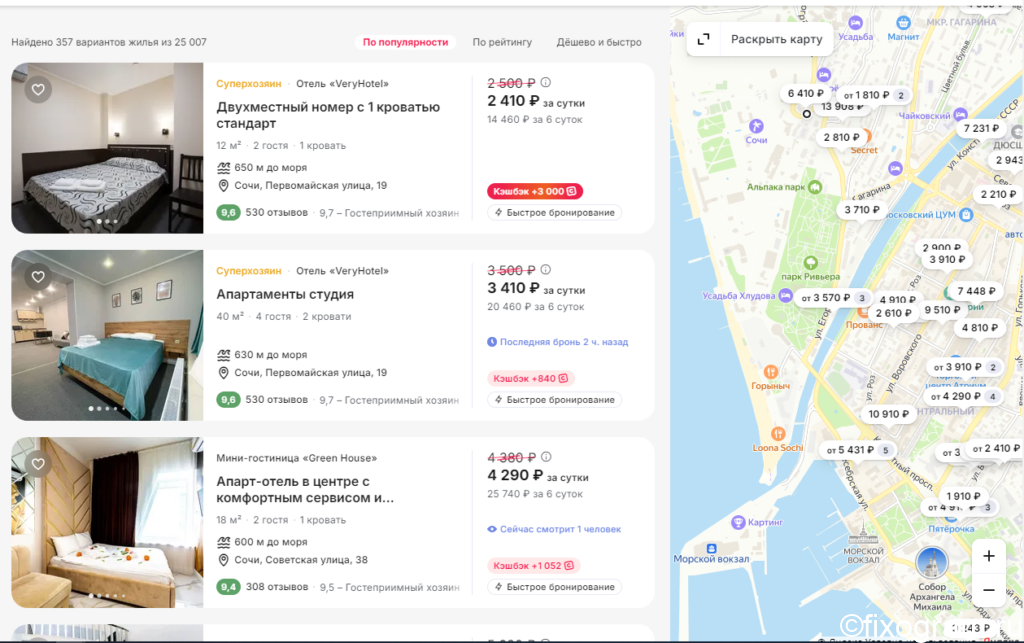Click 1 910 ₽ map price marker

click(963, 496)
